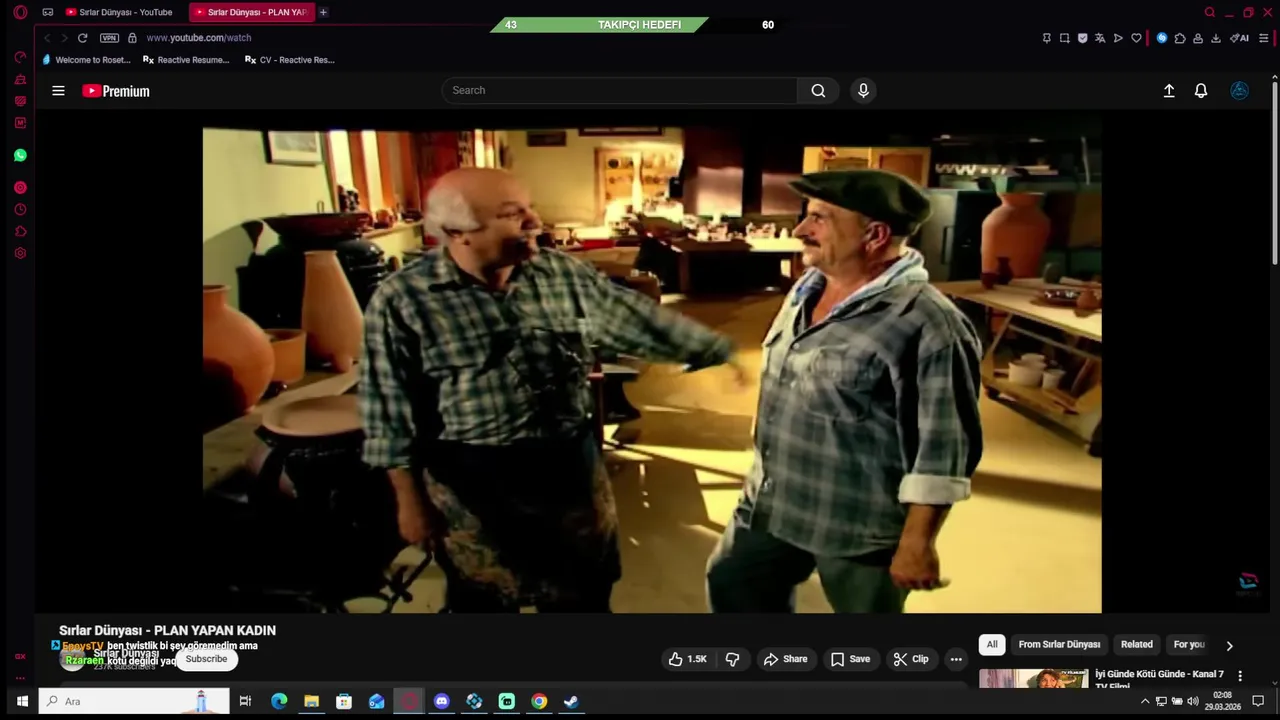The height and width of the screenshot is (720, 1280).
Task: Go to YouTube Premium home logo
Action: [x=116, y=91]
